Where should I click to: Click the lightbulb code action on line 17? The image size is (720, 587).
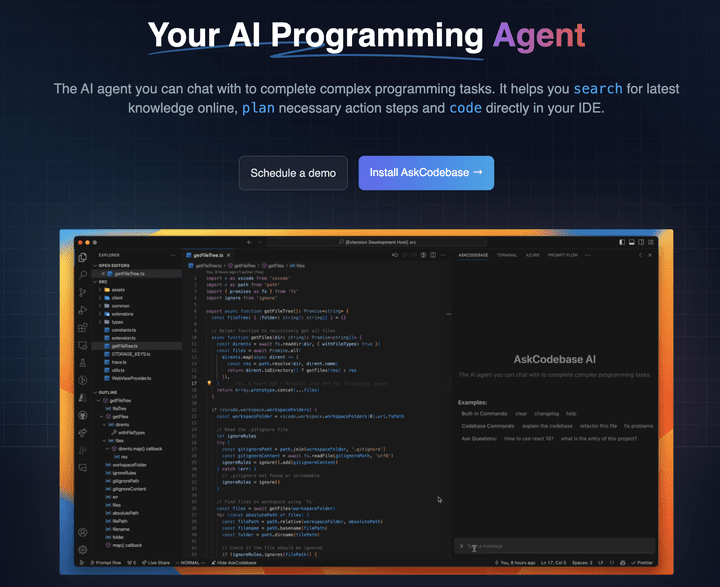[x=209, y=383]
